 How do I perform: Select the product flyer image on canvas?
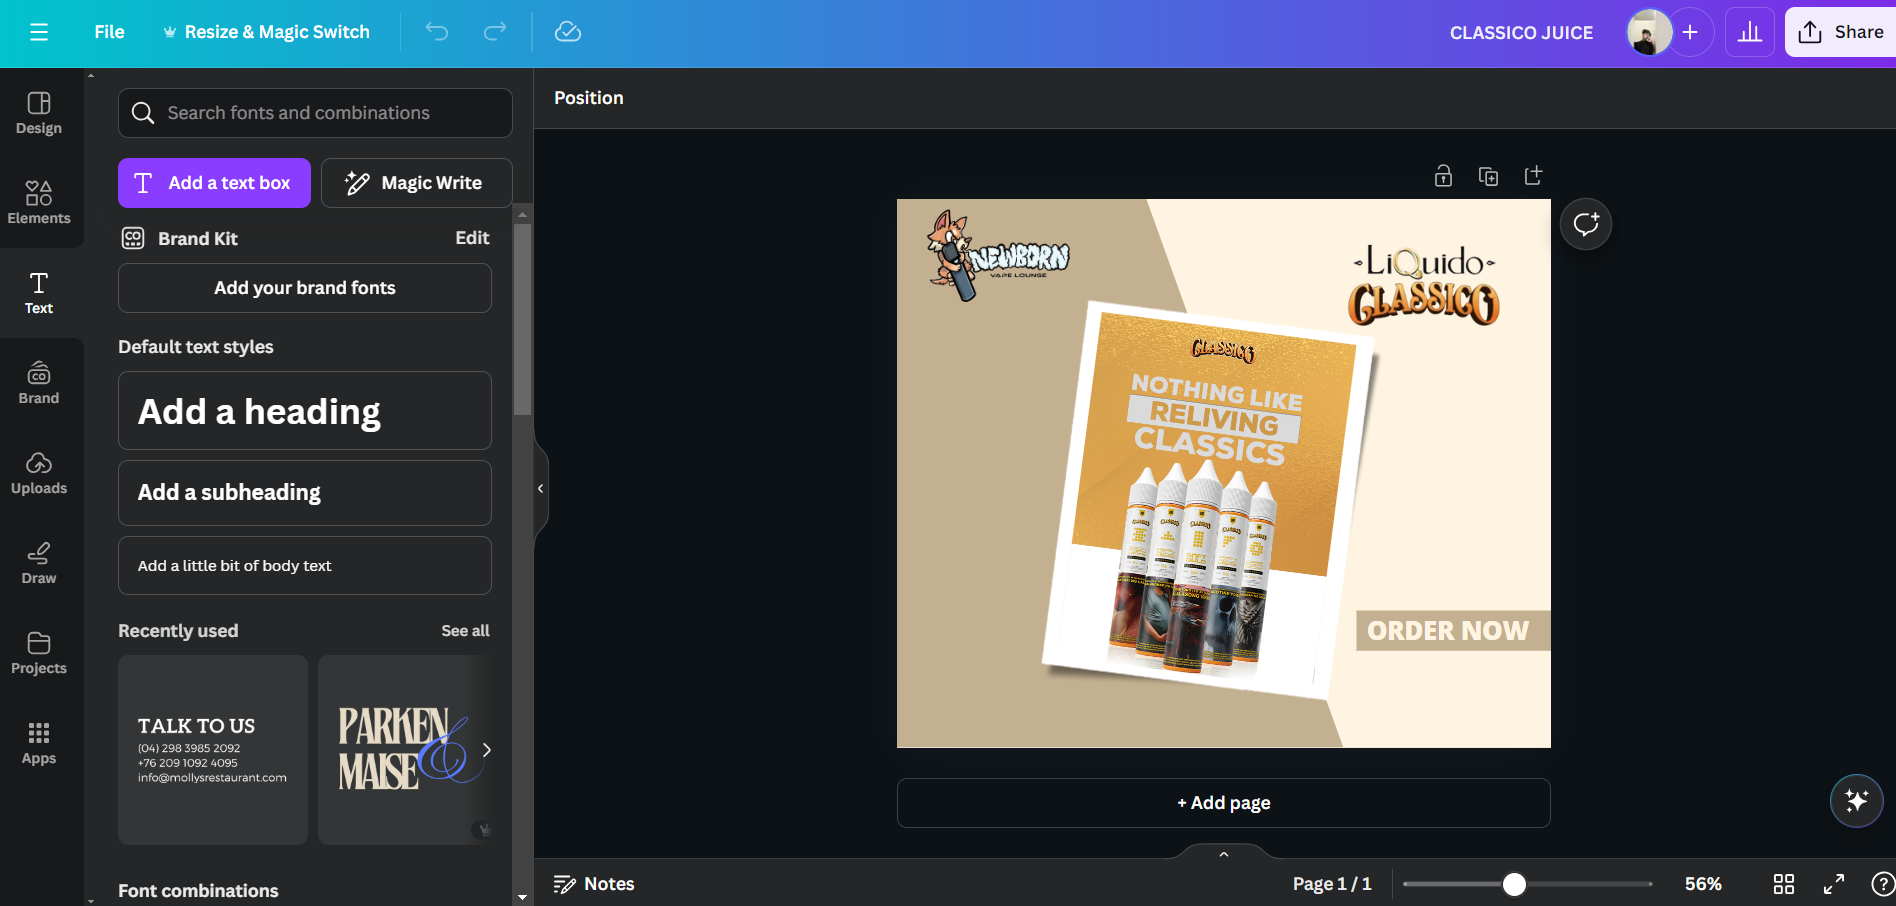1209,500
